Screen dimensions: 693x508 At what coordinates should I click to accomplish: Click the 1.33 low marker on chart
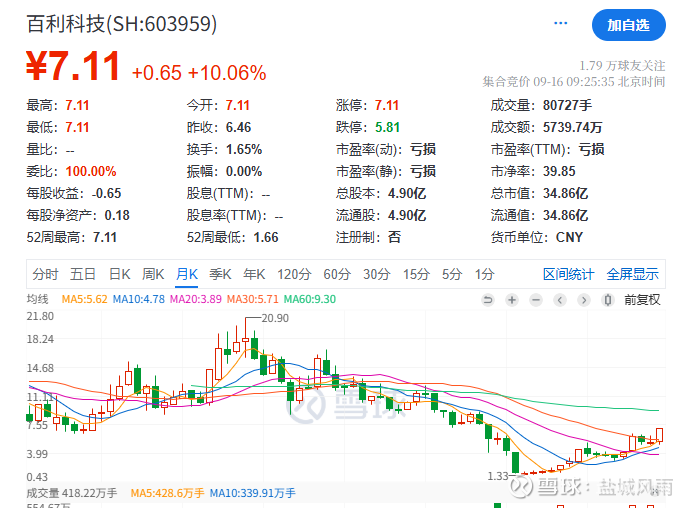click(x=498, y=476)
